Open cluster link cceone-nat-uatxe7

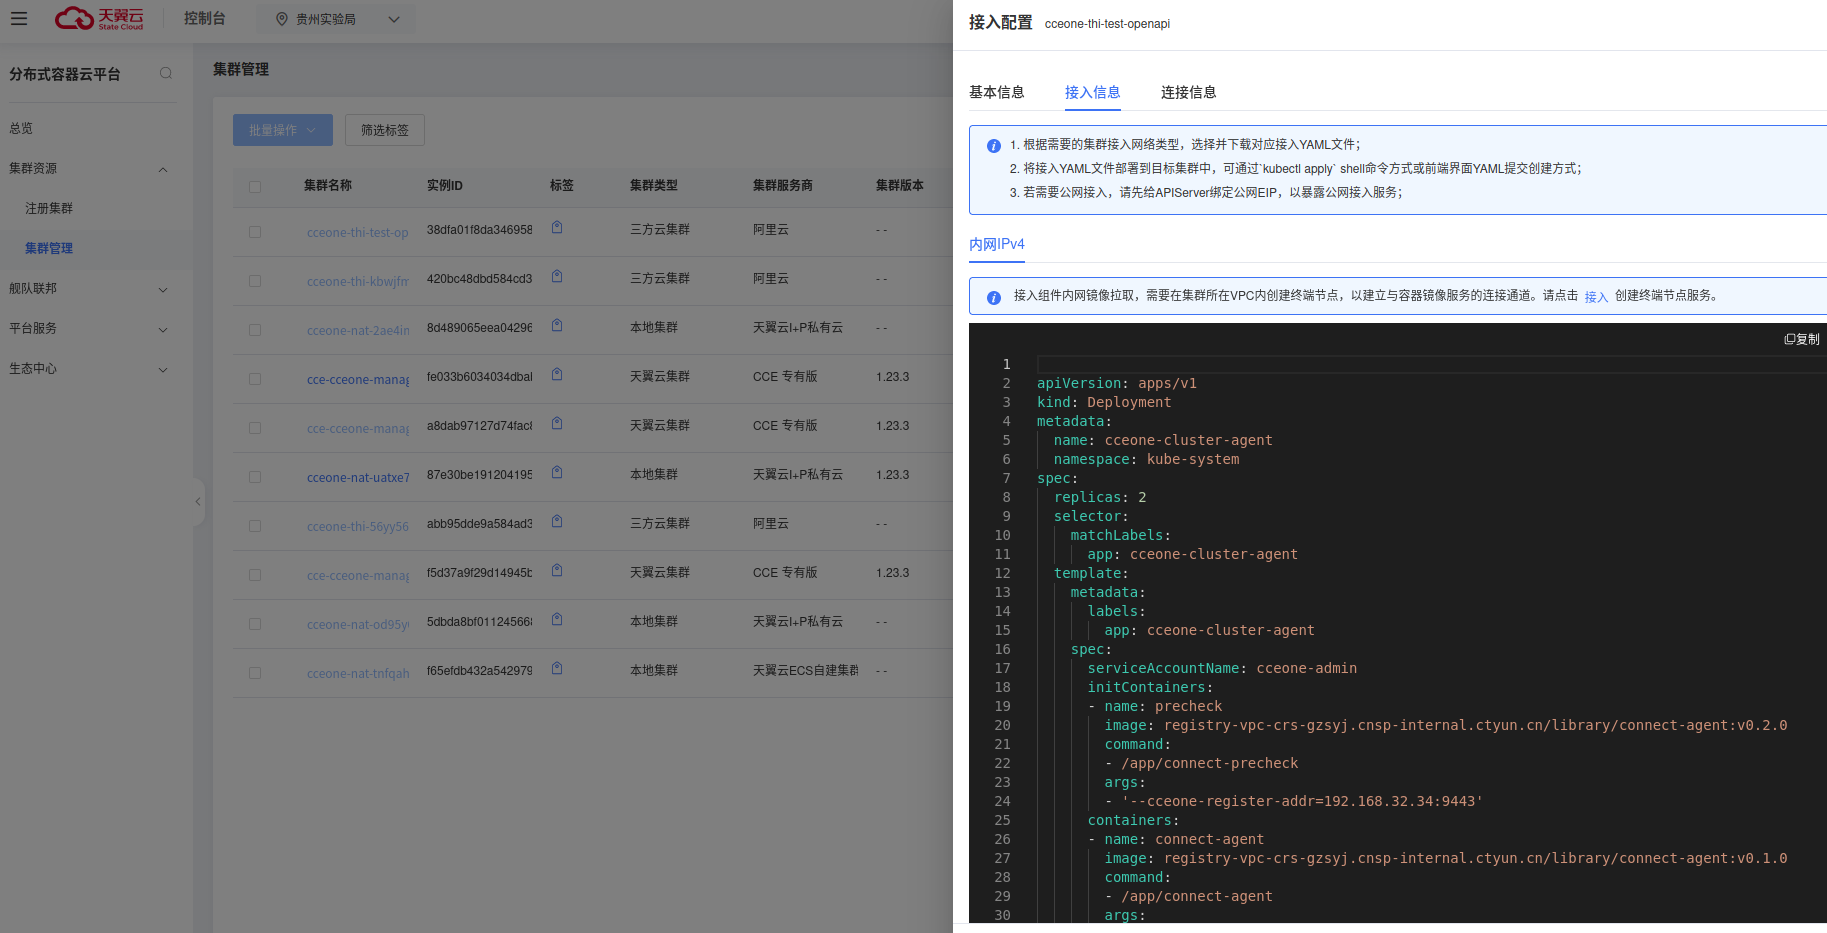[358, 478]
